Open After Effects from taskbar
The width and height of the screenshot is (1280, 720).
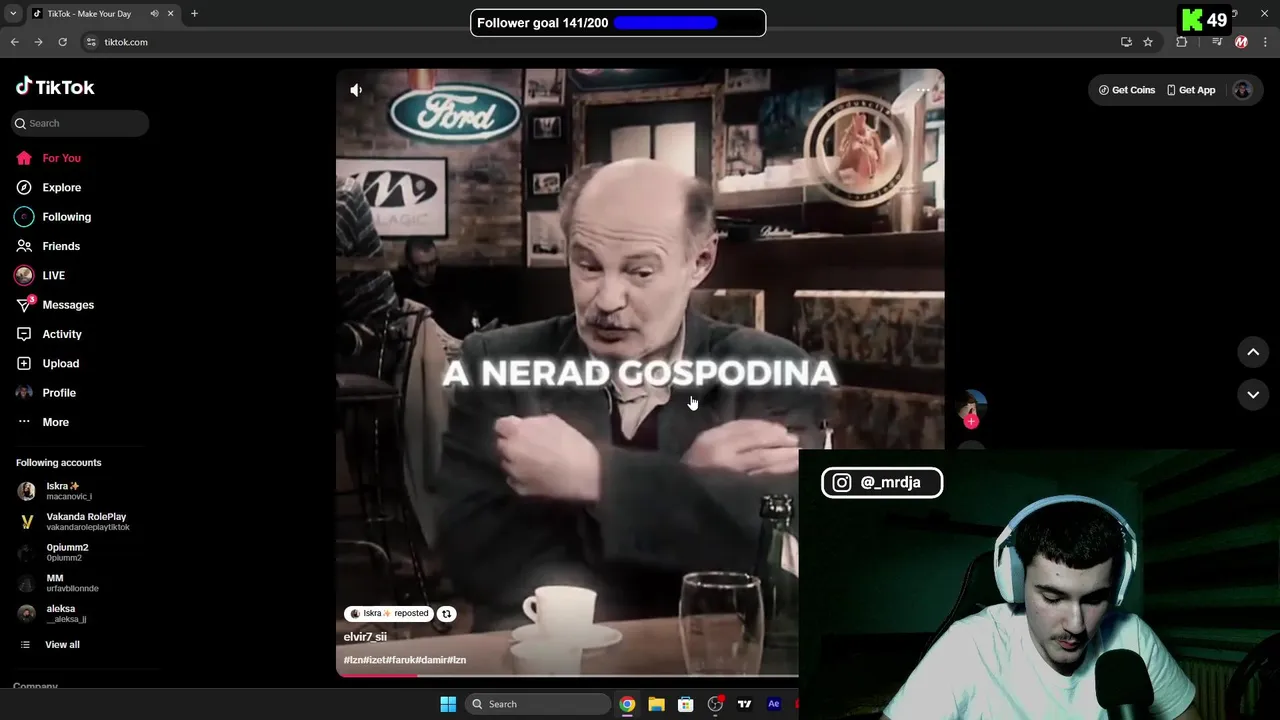(773, 704)
